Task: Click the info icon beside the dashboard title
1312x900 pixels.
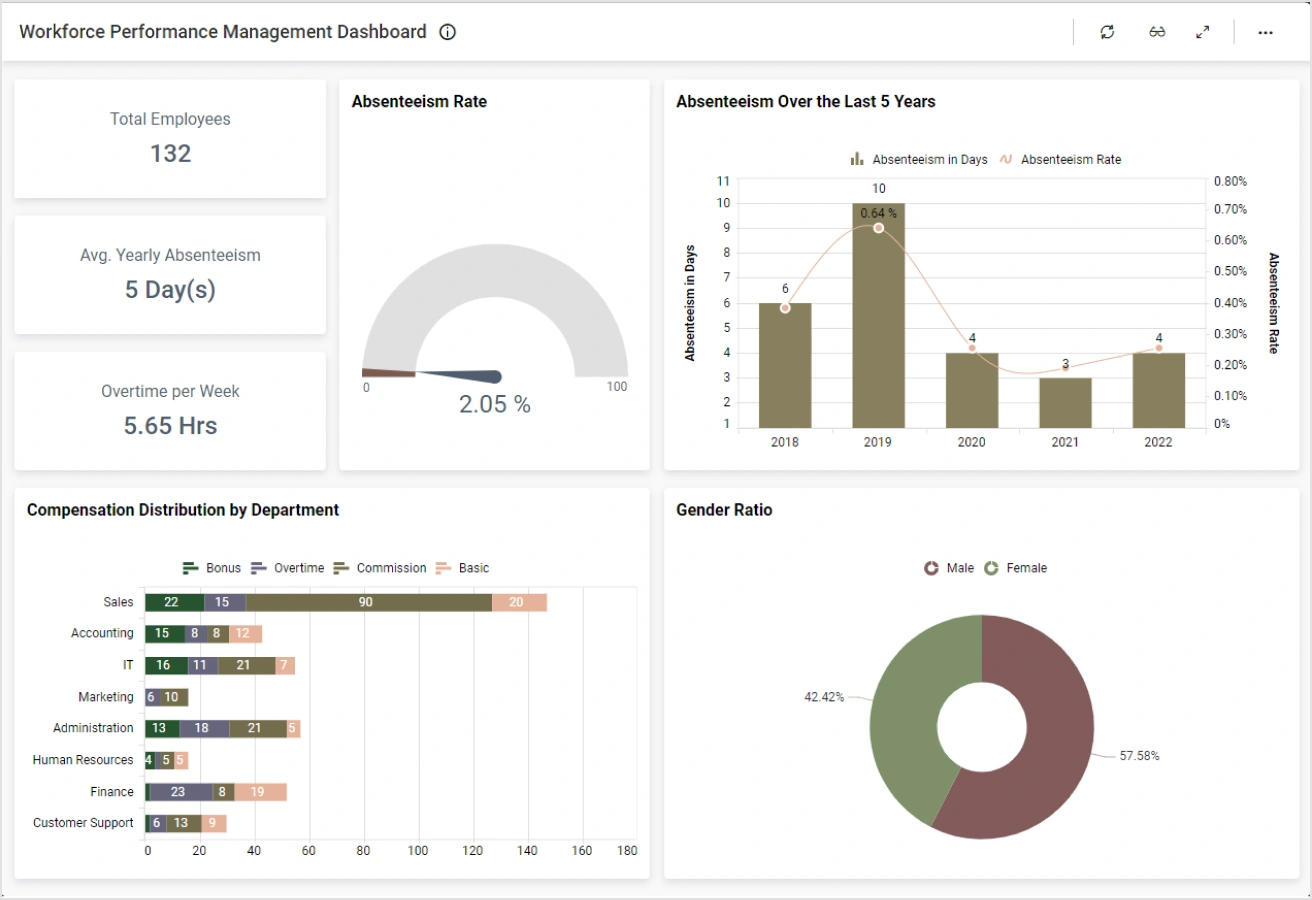Action: click(x=446, y=32)
